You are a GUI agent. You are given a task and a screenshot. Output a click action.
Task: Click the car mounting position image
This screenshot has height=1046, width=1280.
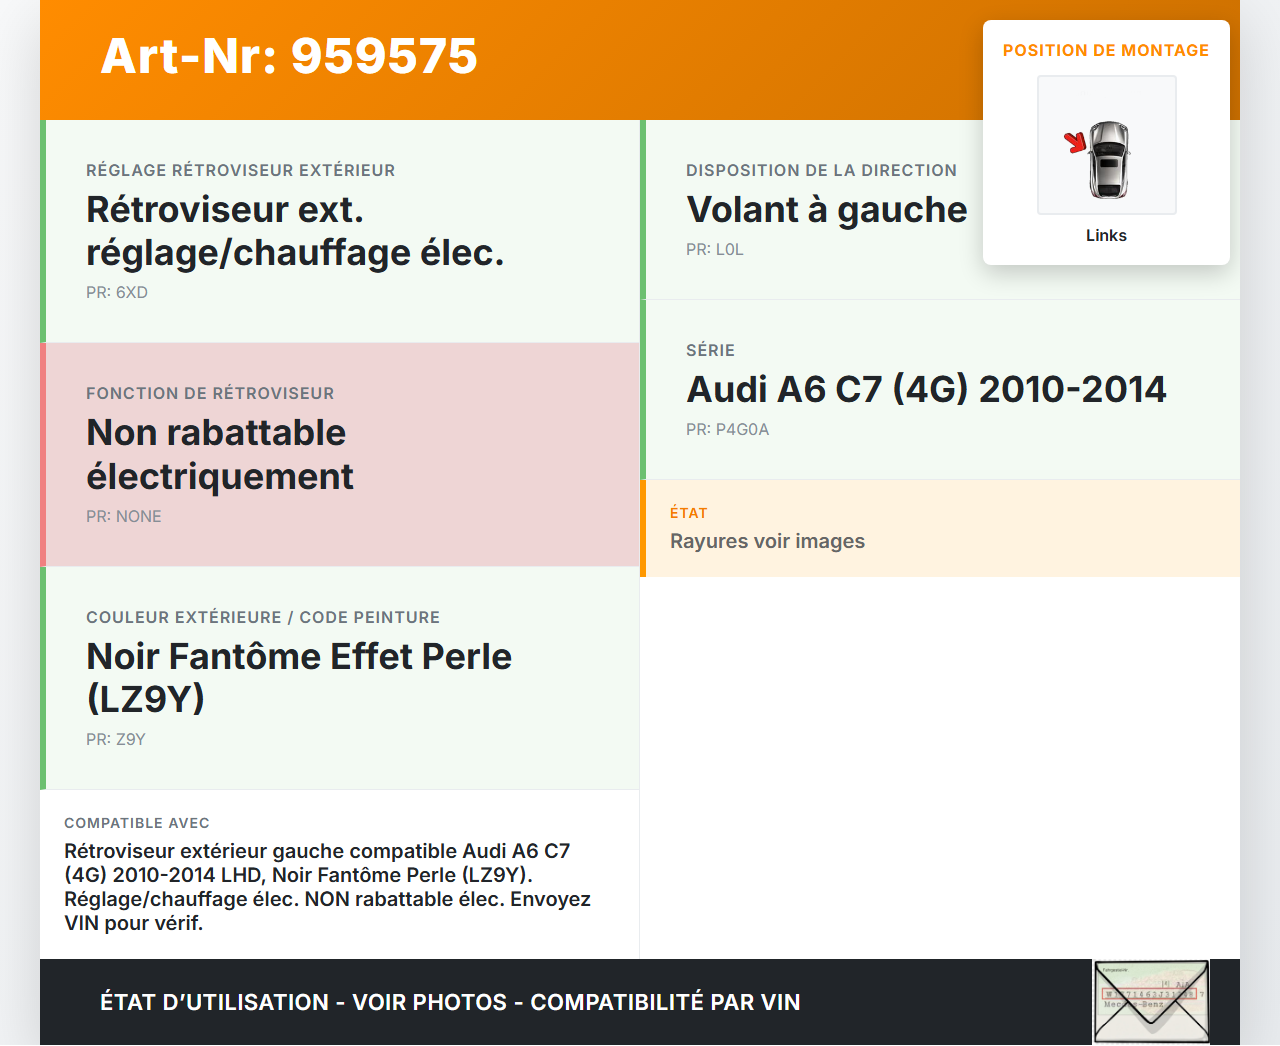click(x=1107, y=145)
